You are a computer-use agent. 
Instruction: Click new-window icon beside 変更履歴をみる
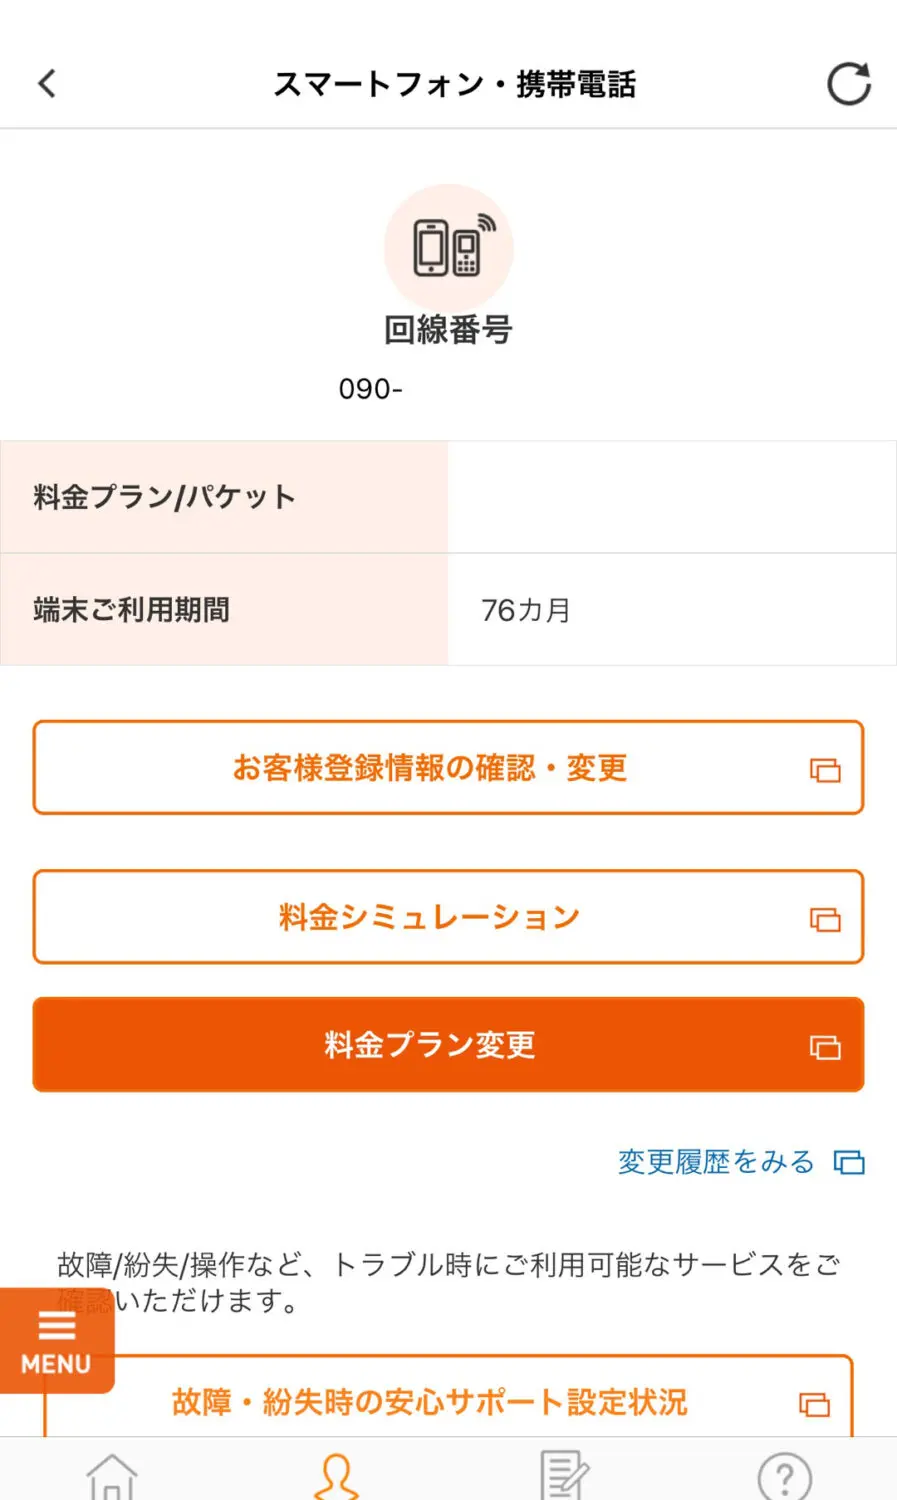849,1162
